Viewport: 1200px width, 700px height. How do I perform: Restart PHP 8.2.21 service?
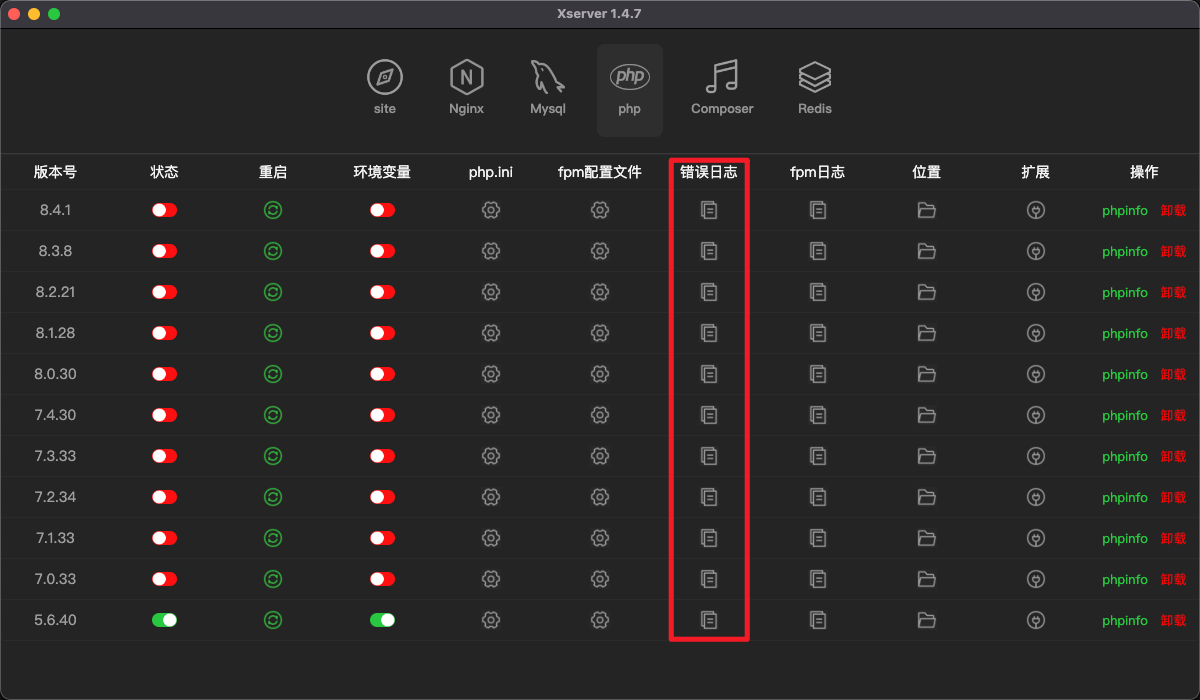tap(273, 292)
